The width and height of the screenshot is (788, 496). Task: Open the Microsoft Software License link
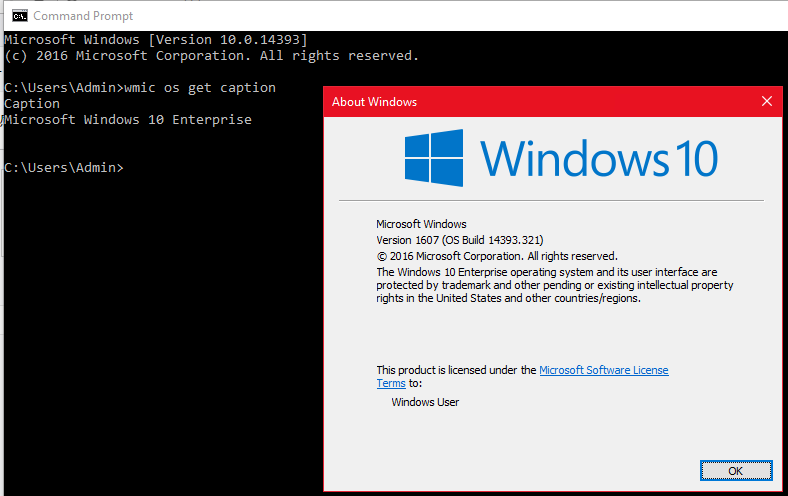pos(604,370)
